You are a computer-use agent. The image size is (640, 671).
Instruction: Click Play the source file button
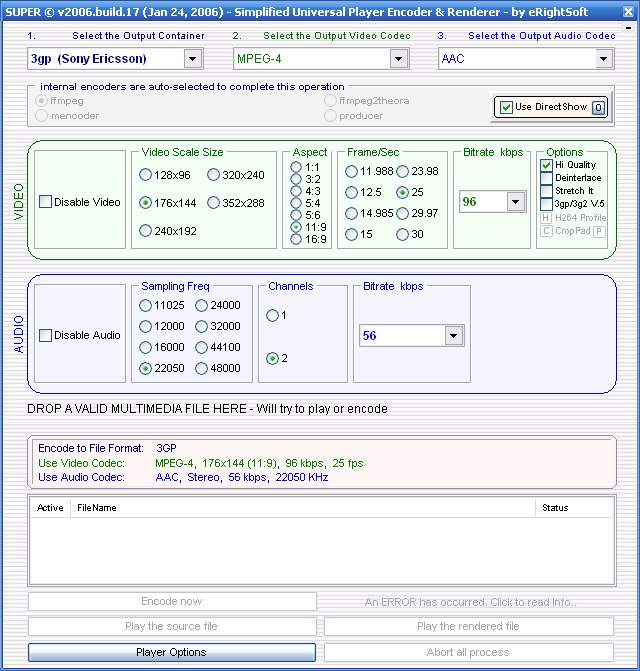pyautogui.click(x=172, y=626)
